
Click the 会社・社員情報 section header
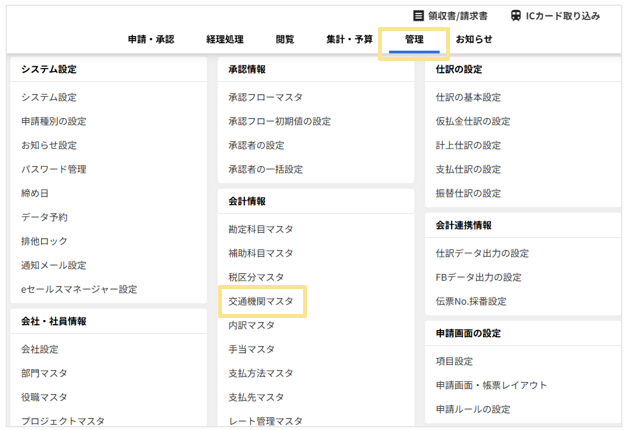54,321
